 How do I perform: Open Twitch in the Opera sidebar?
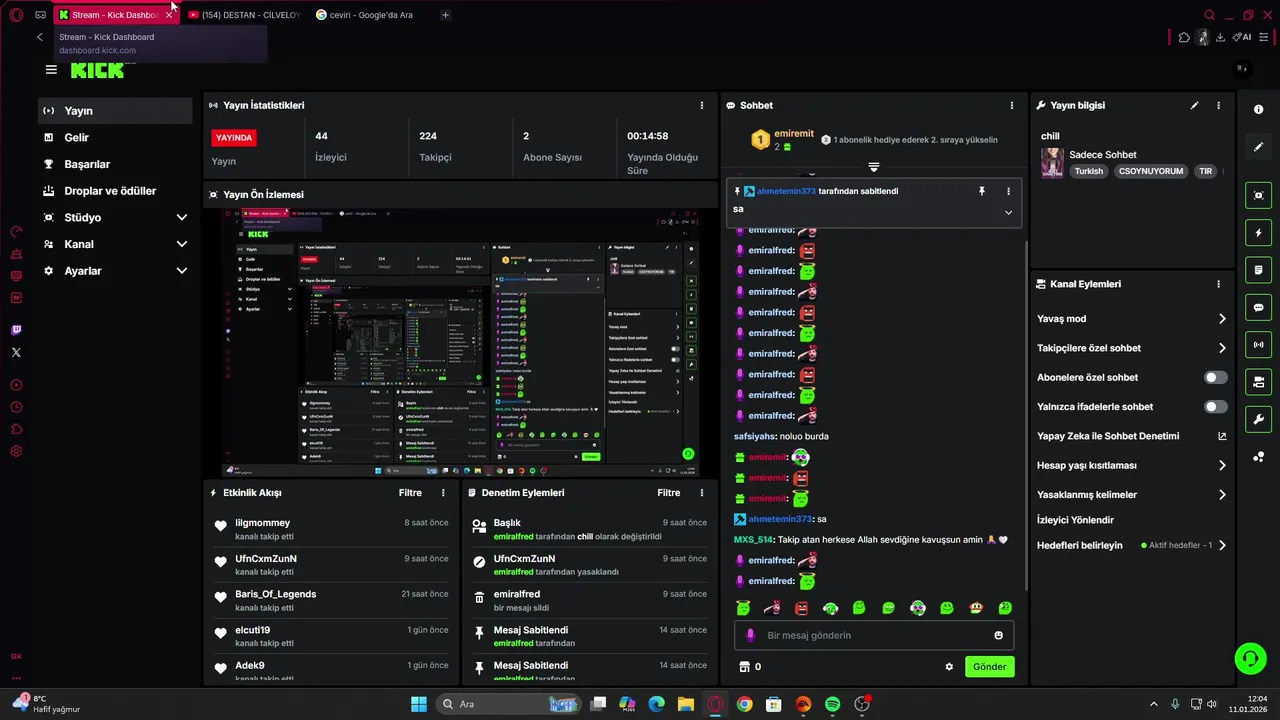click(16, 330)
